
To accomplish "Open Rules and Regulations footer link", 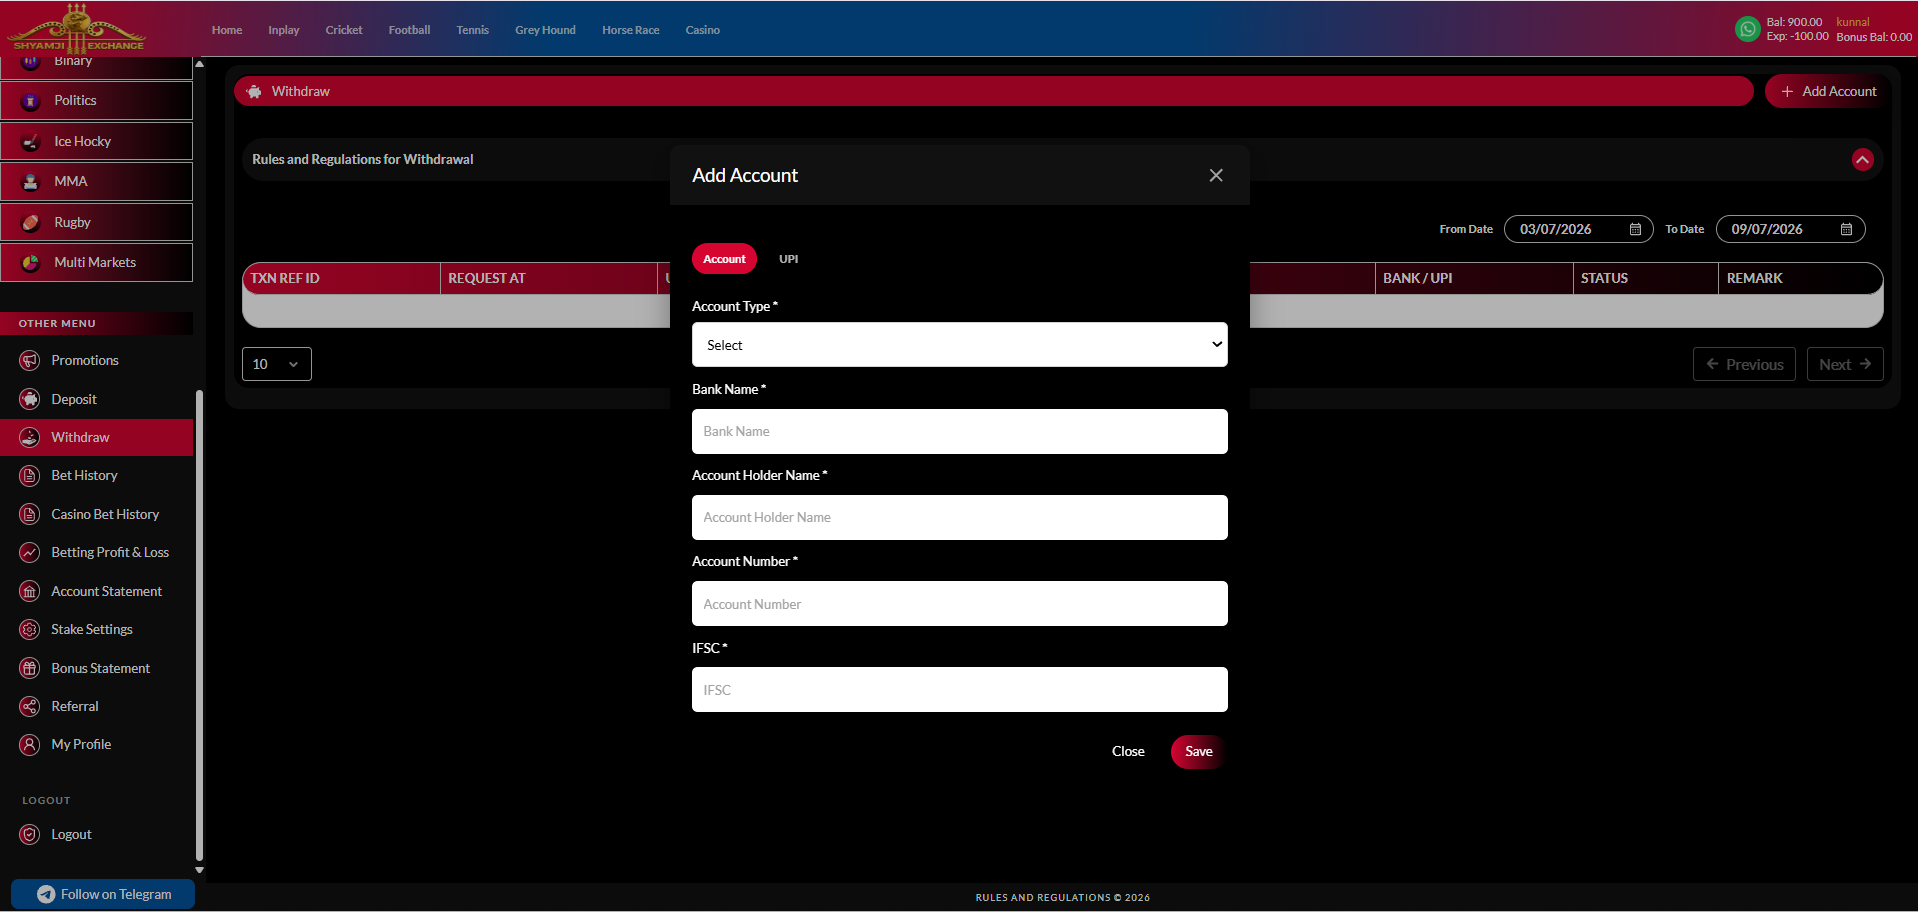I will [1063, 898].
